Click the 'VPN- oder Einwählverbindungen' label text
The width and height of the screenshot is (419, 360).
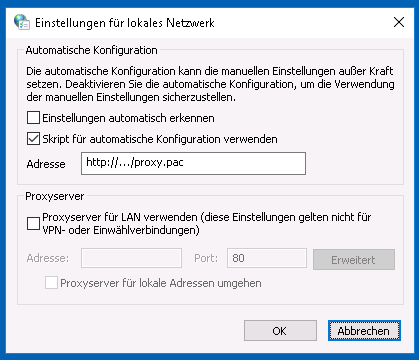[x=121, y=230]
